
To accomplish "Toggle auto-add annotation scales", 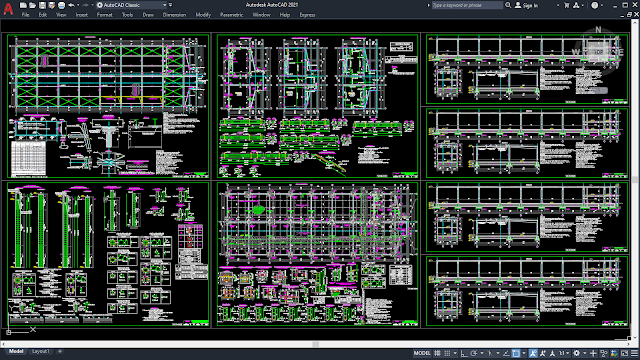I will tap(543, 353).
